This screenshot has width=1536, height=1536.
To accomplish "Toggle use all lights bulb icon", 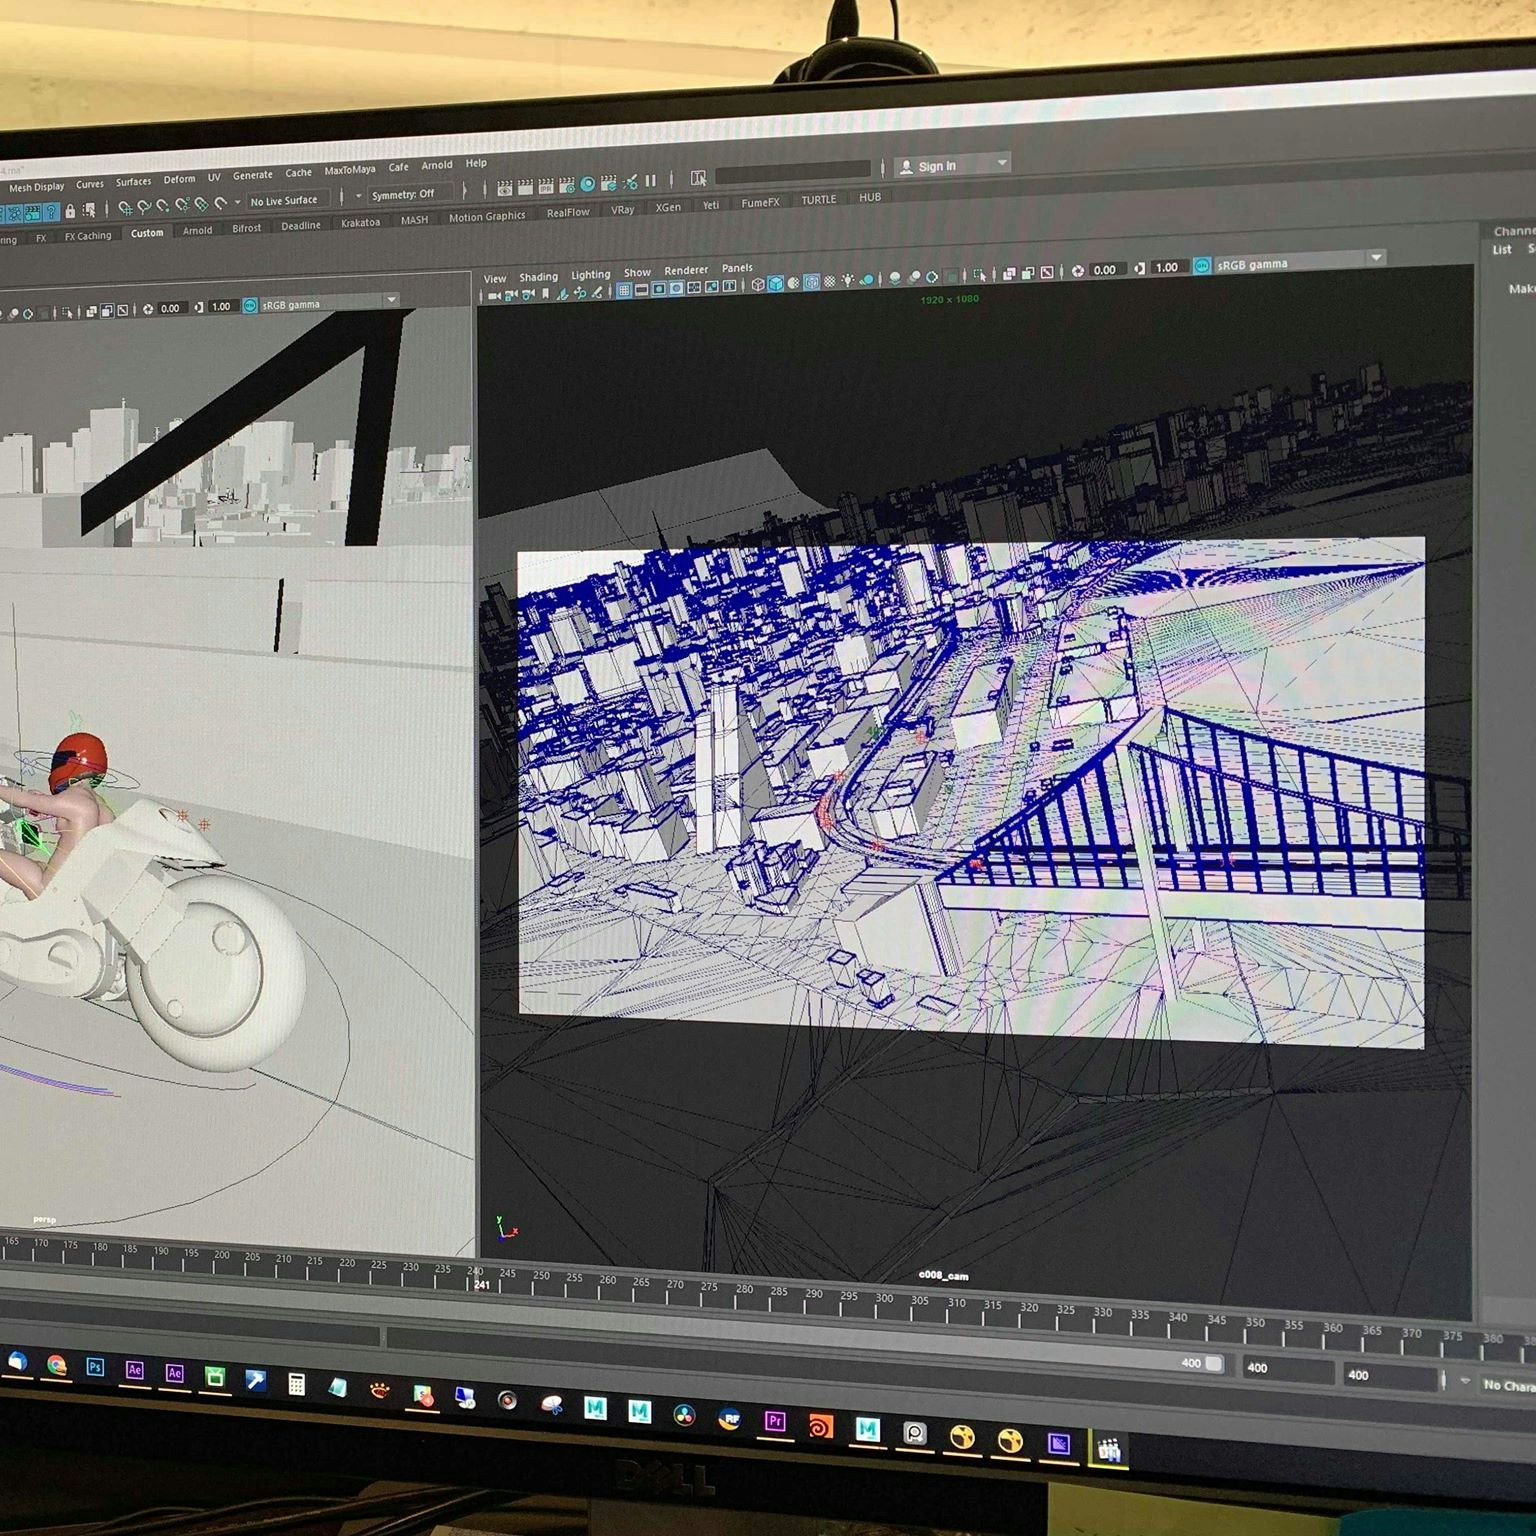I will (x=848, y=281).
